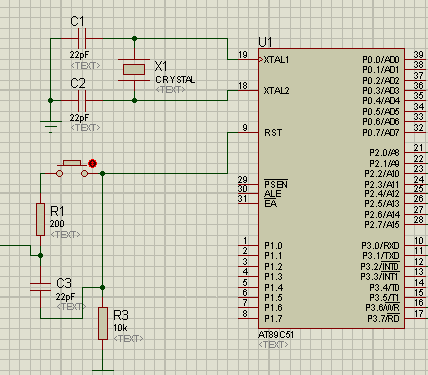Click capacitor C3 symbol
The width and height of the screenshot is (428, 375).
click(40, 287)
